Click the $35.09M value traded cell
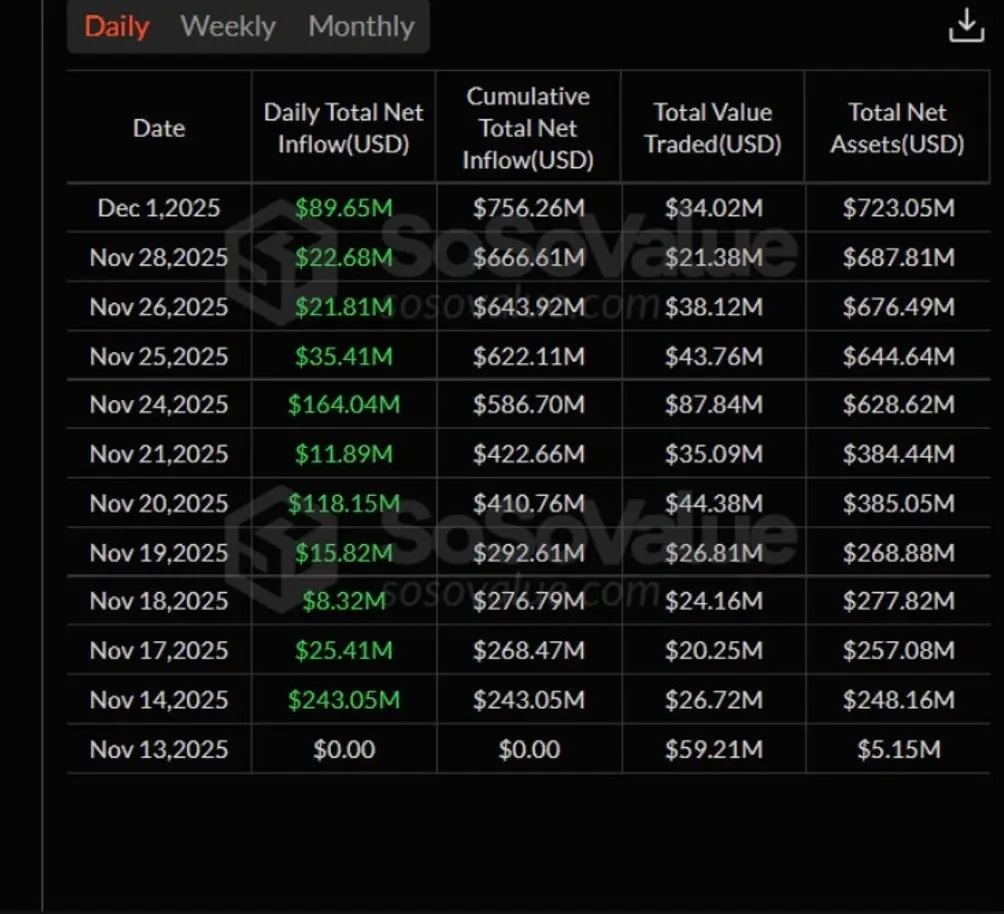 click(714, 453)
